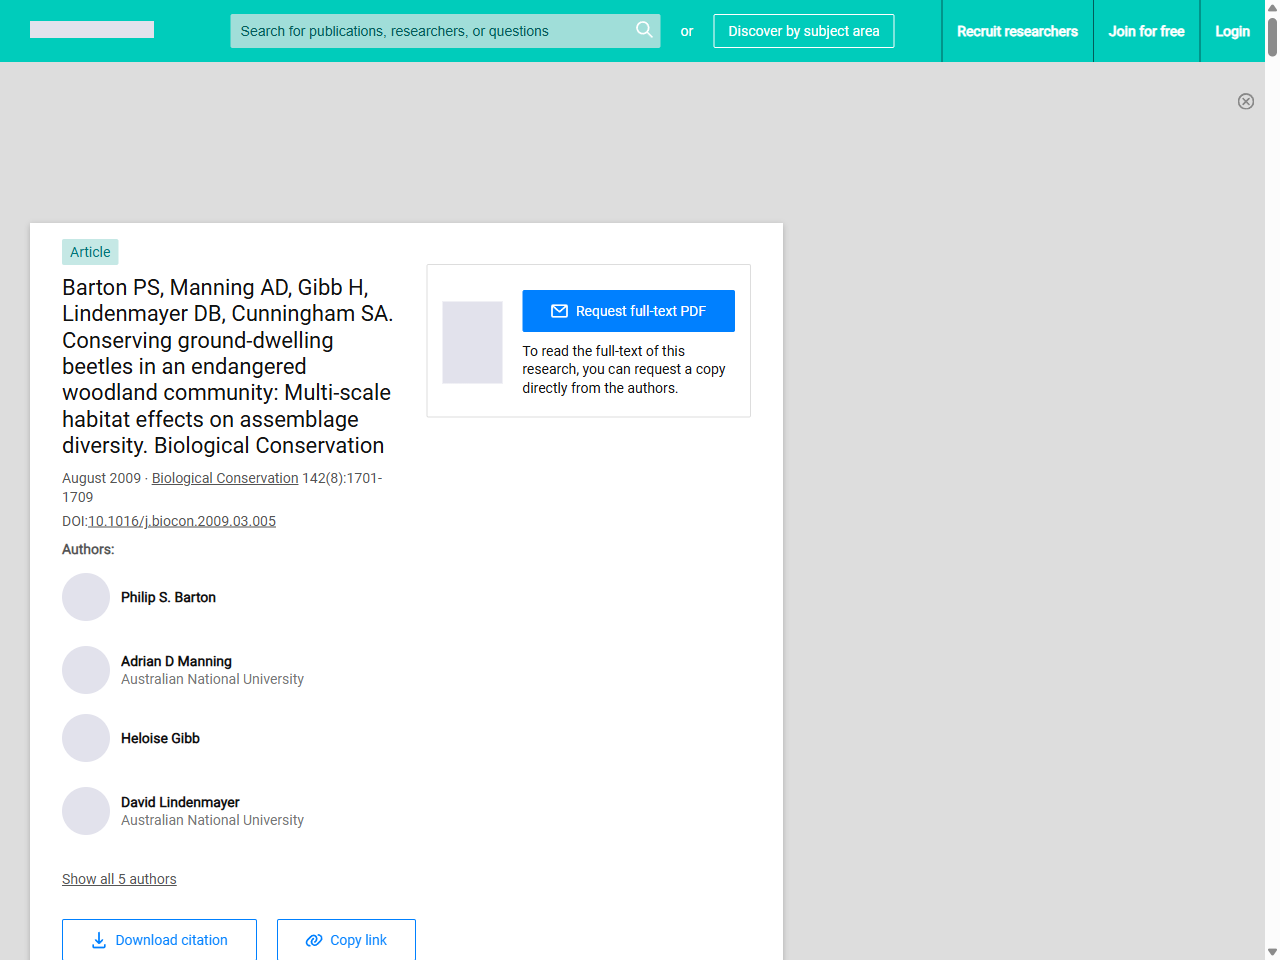The width and height of the screenshot is (1280, 960).
Task: Select the envelope icon on Request full-text PDF
Action: [x=559, y=311]
